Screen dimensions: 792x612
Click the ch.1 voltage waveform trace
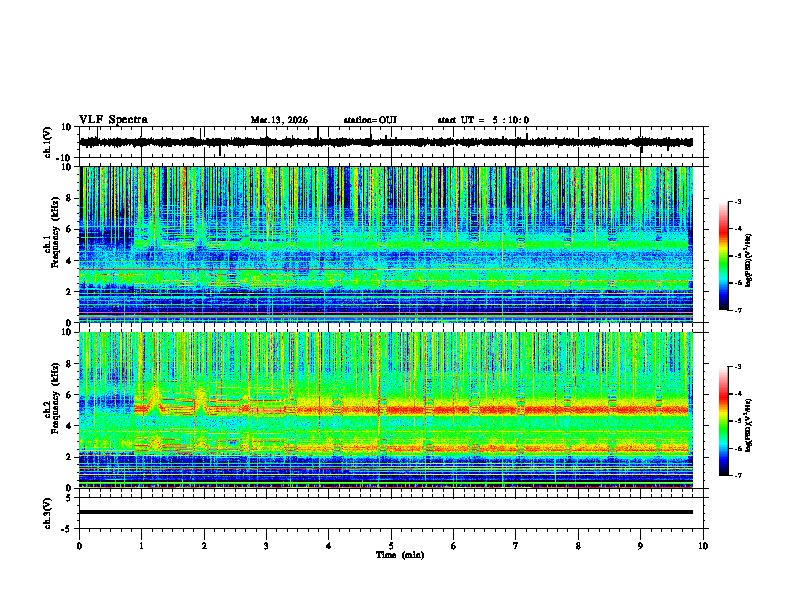click(386, 142)
